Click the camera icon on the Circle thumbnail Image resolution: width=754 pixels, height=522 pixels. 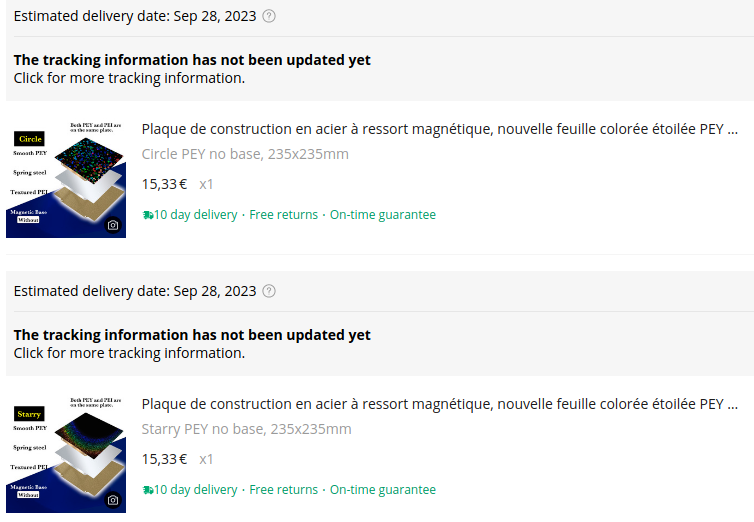tap(113, 225)
